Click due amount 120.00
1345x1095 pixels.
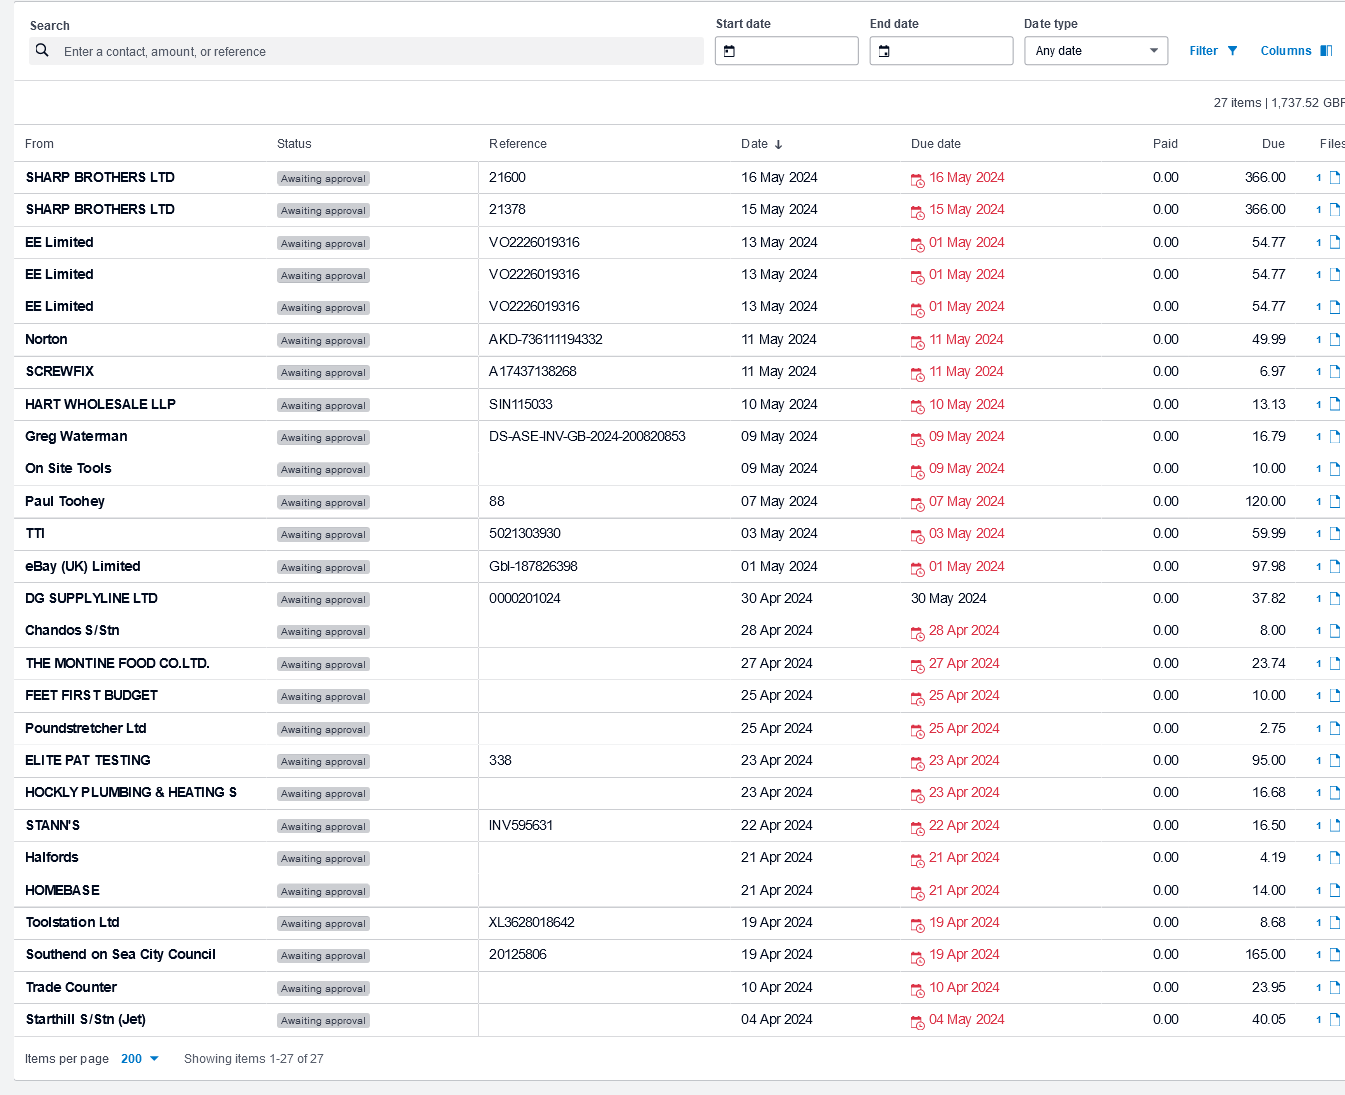tap(1265, 501)
